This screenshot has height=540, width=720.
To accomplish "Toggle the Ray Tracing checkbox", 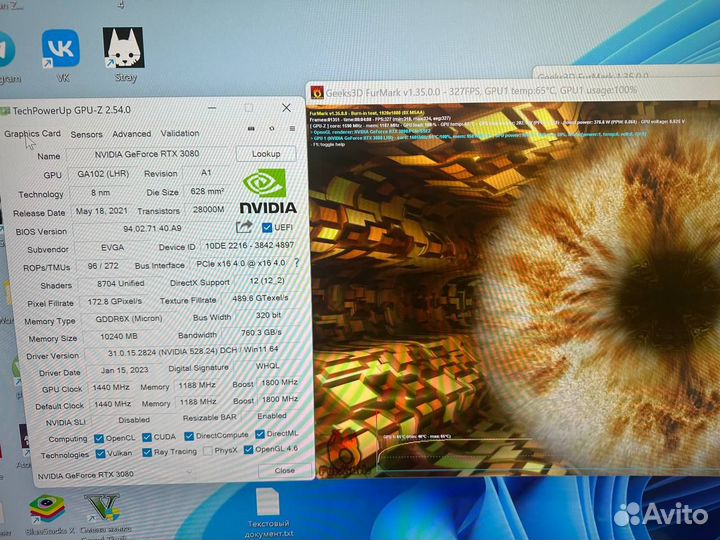I will pos(147,452).
